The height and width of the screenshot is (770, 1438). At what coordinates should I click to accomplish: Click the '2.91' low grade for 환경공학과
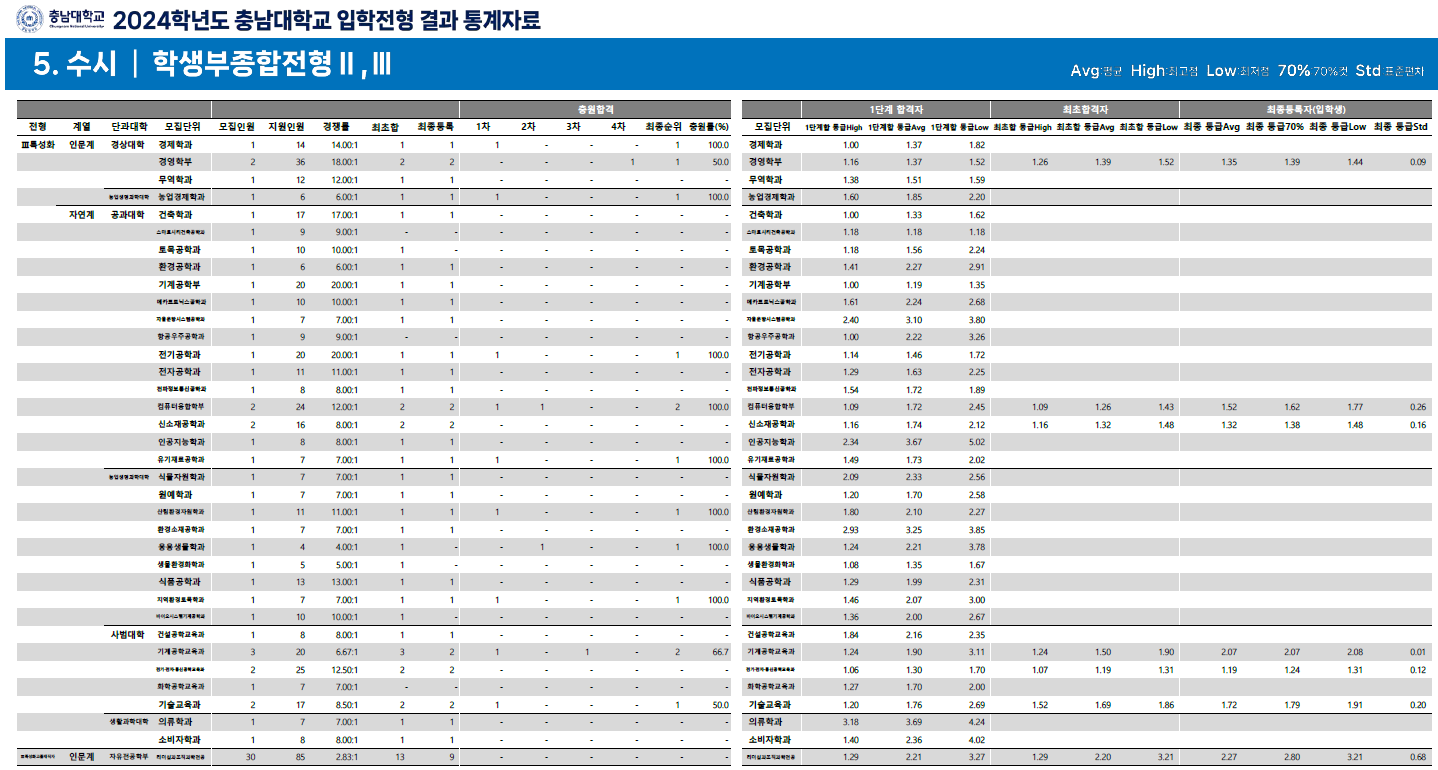tap(977, 267)
